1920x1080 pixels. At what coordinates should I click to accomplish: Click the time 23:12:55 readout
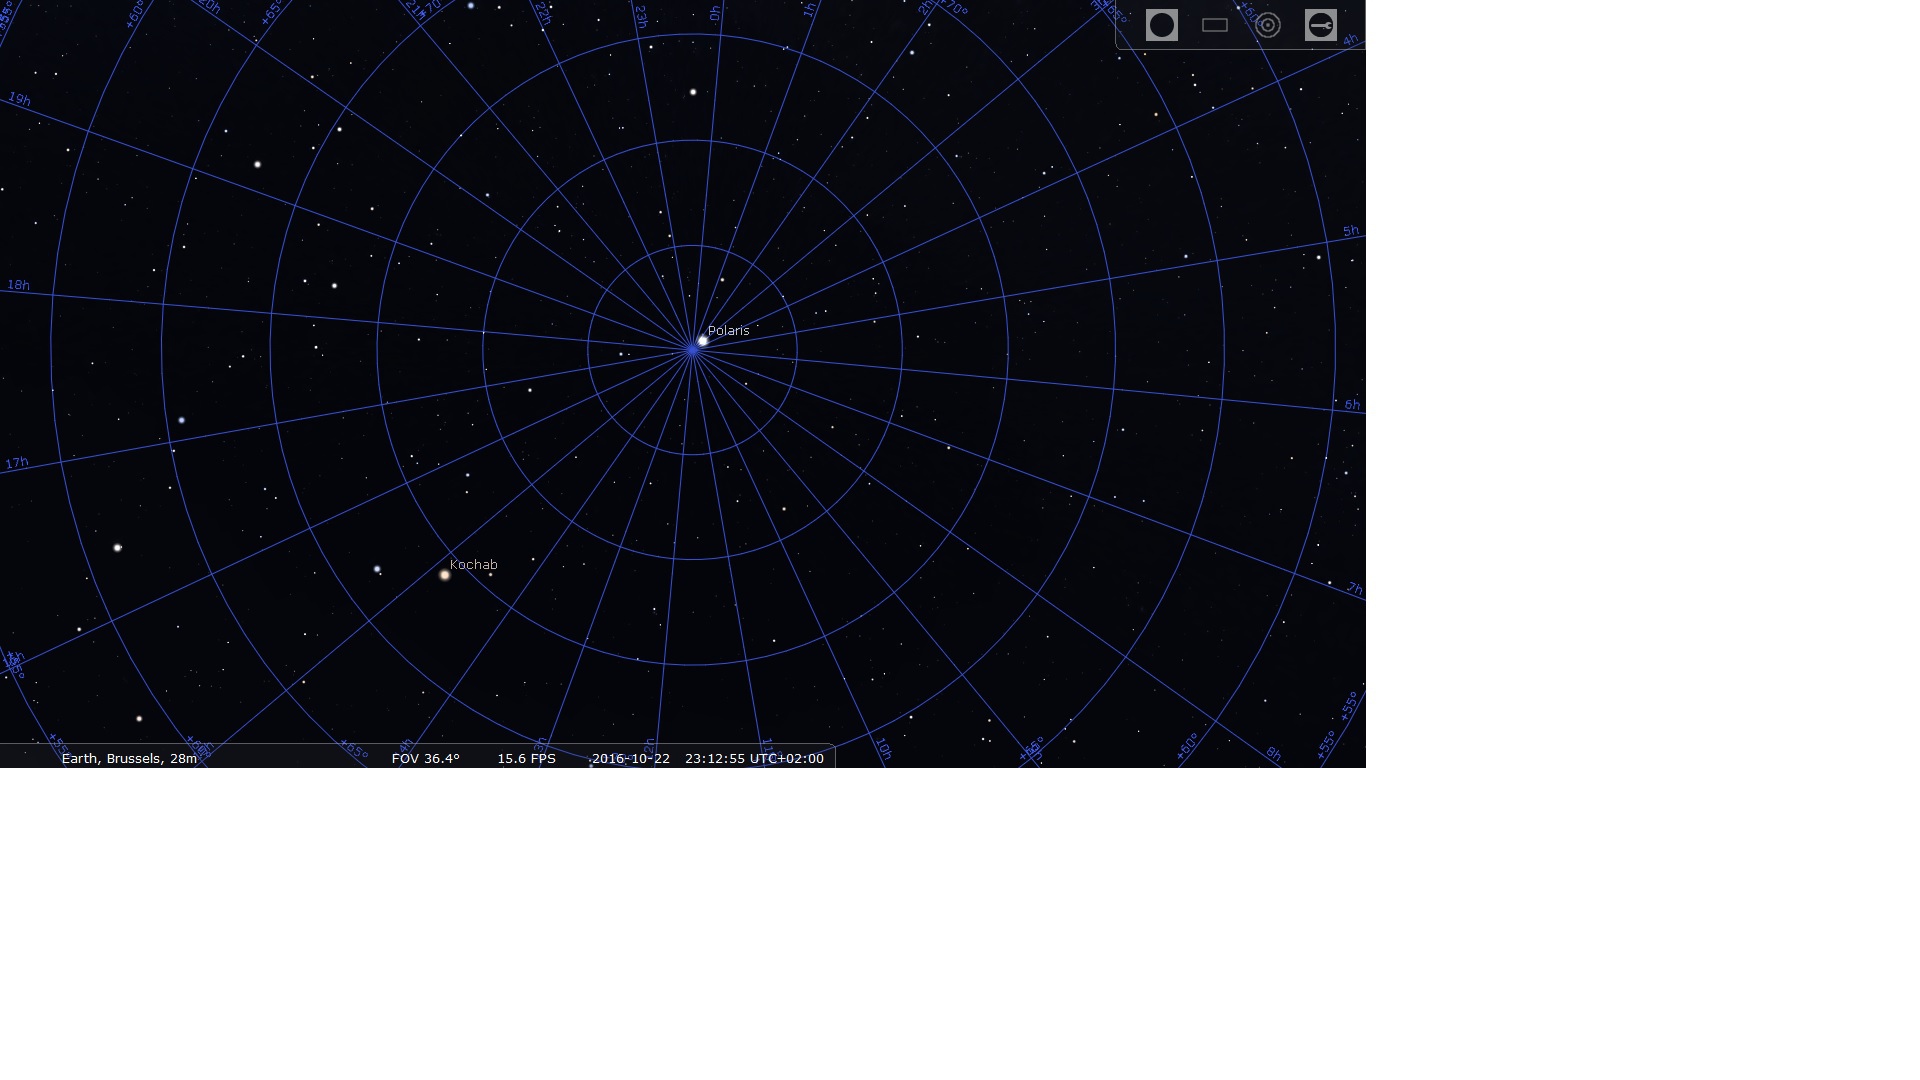pos(714,759)
